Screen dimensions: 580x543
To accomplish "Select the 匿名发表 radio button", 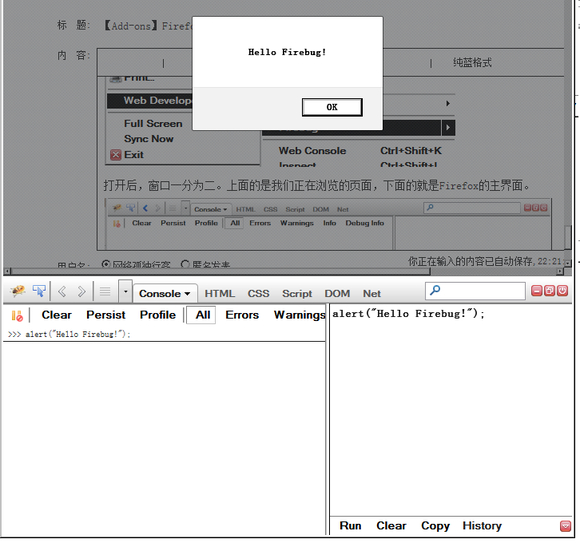I will coord(185,264).
